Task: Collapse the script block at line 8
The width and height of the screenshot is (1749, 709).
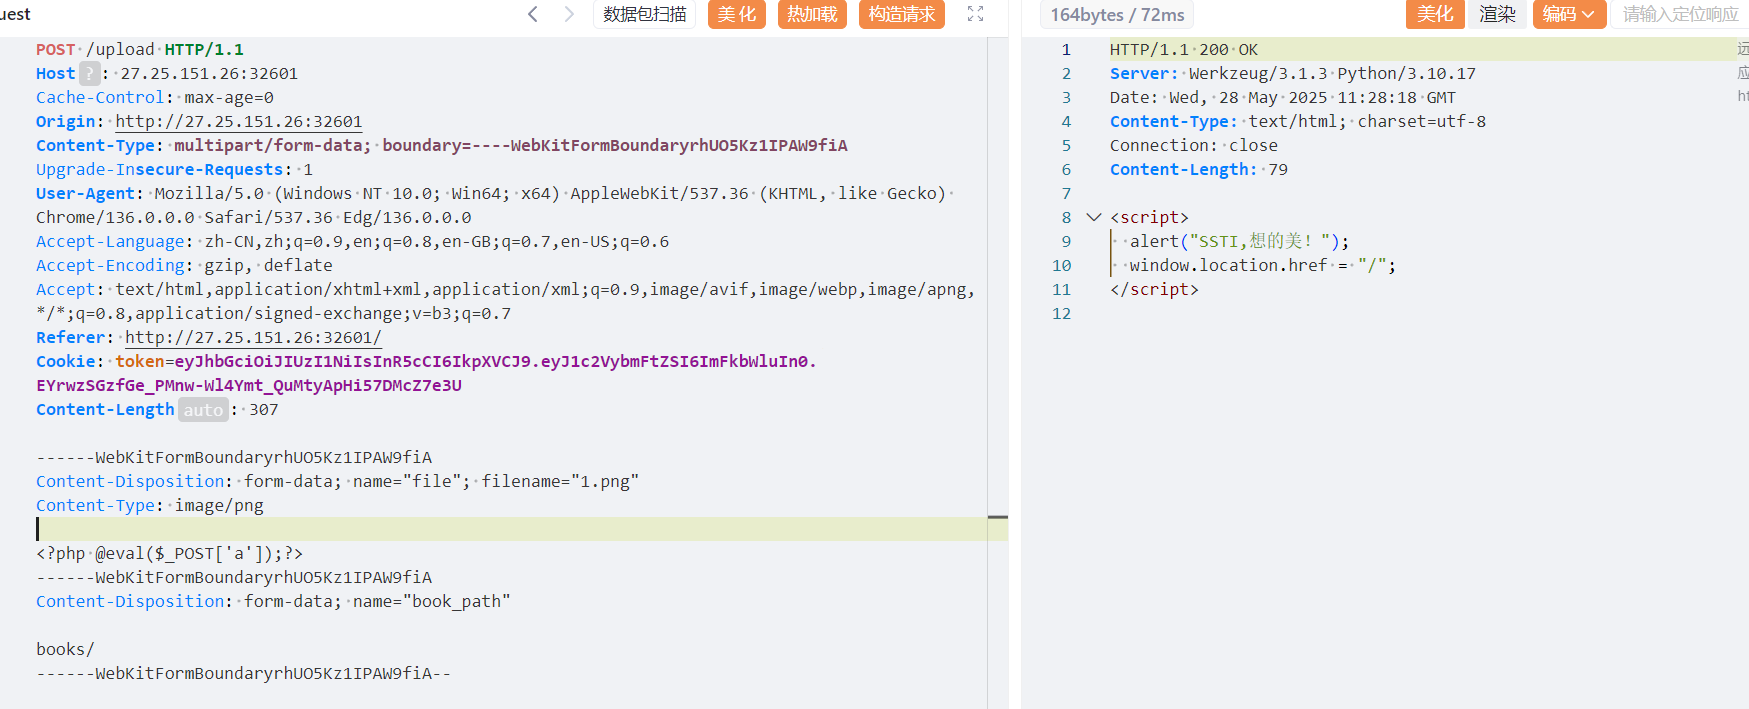Action: coord(1093,217)
